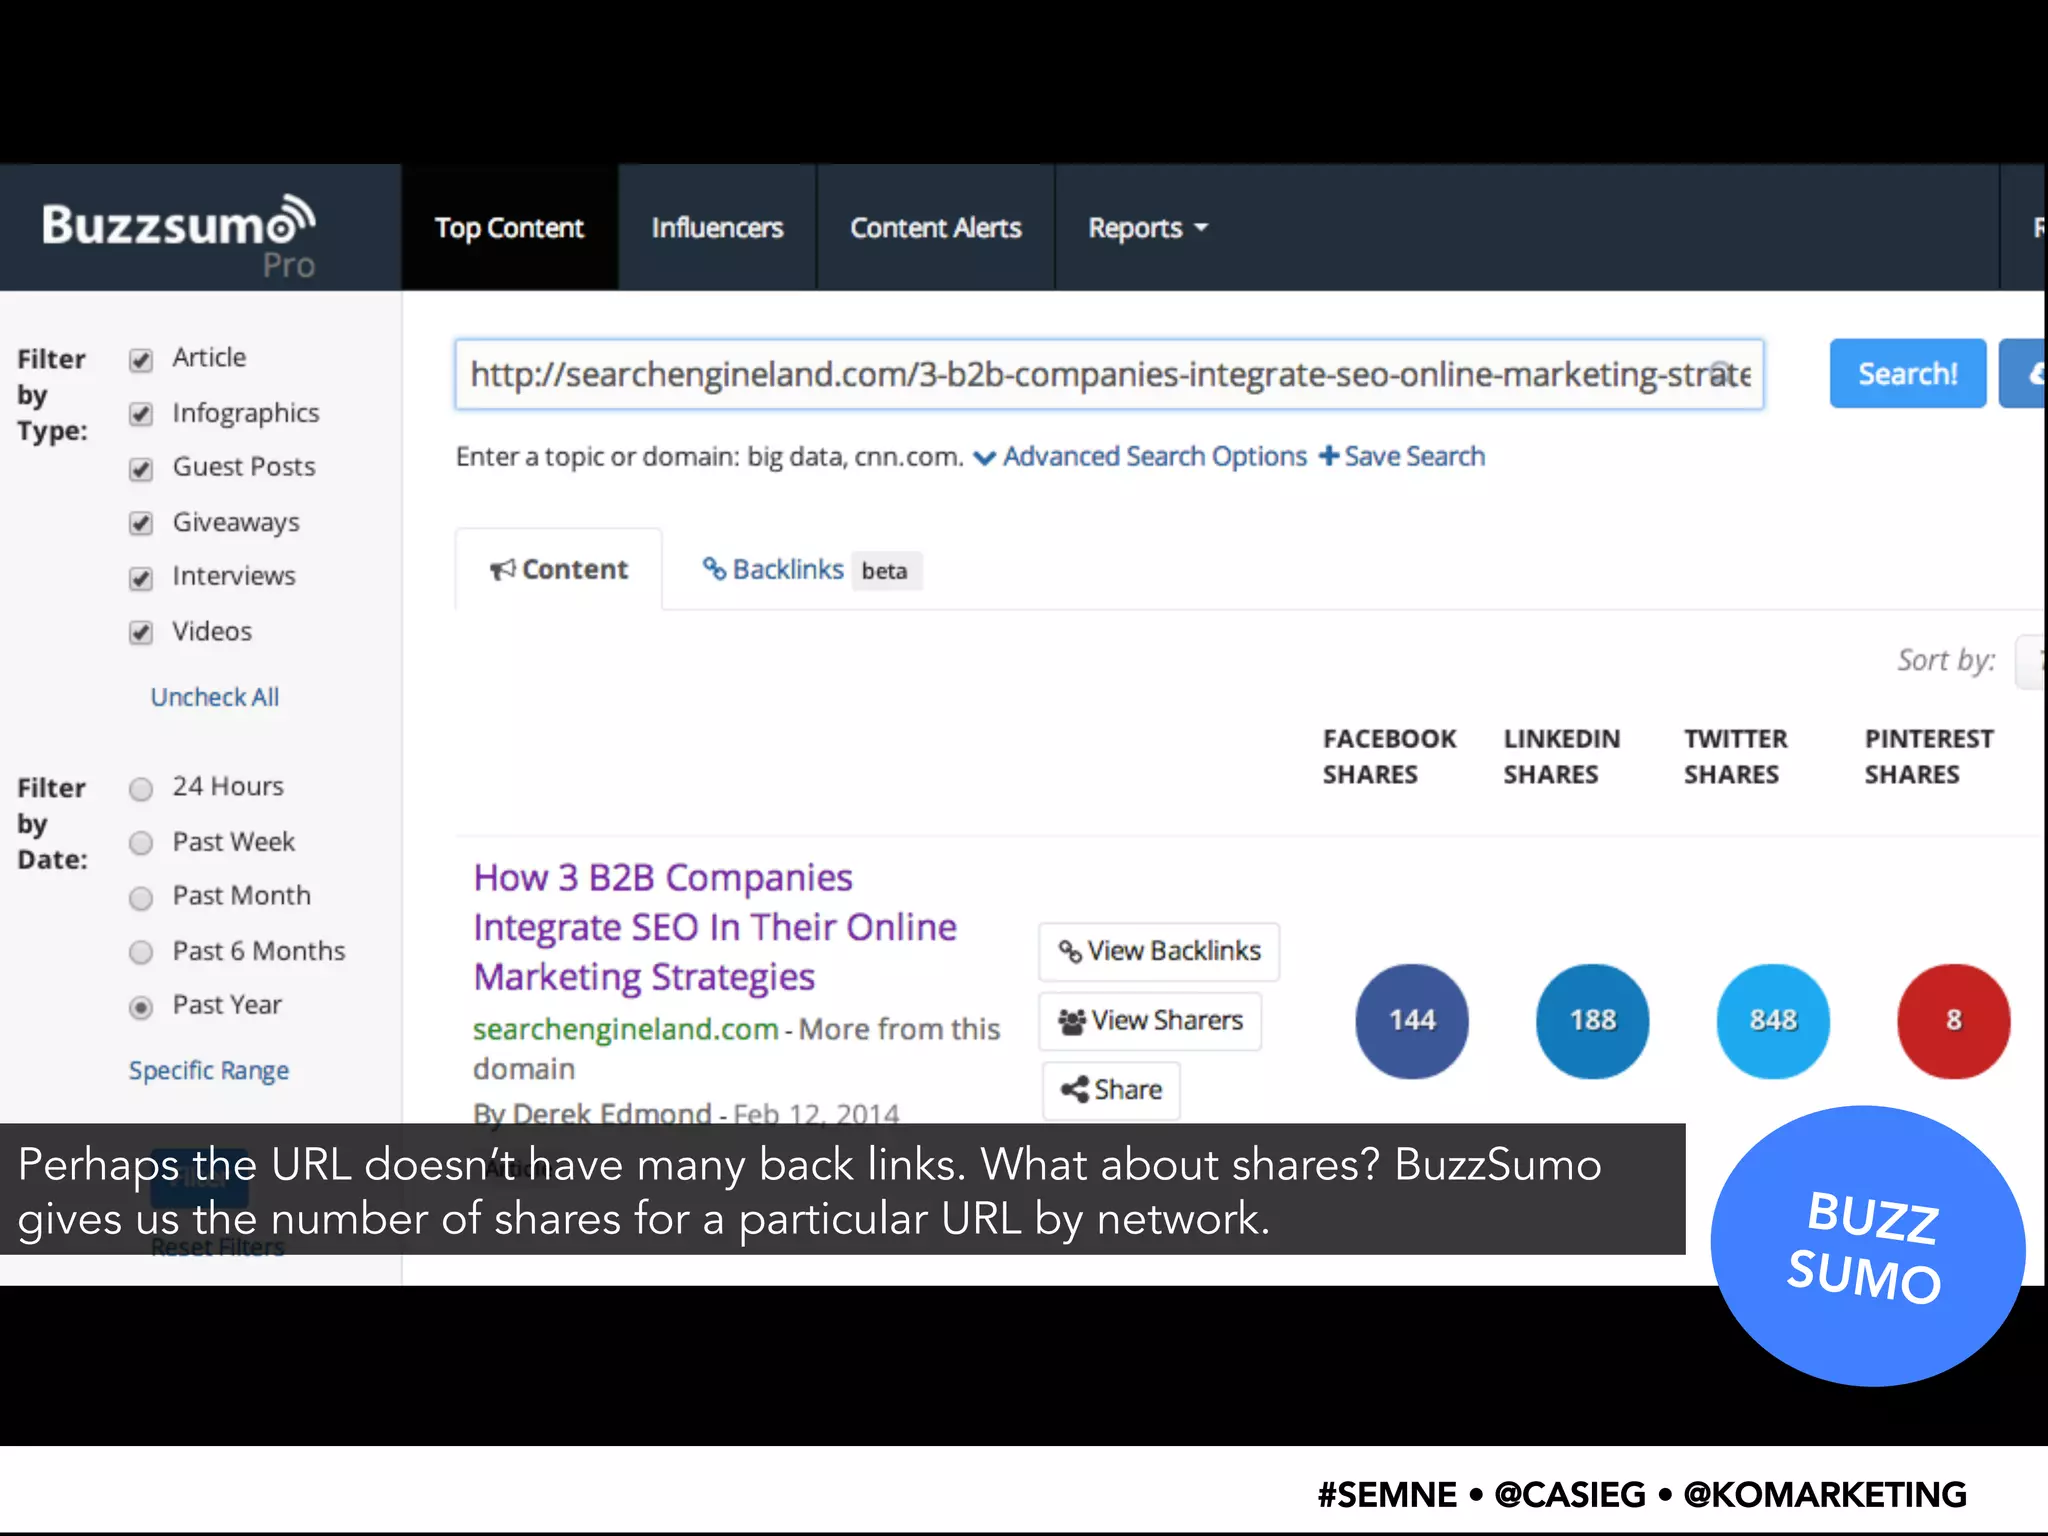Image resolution: width=2048 pixels, height=1536 pixels.
Task: Click the 'More from this domain' text
Action: coord(736,1049)
